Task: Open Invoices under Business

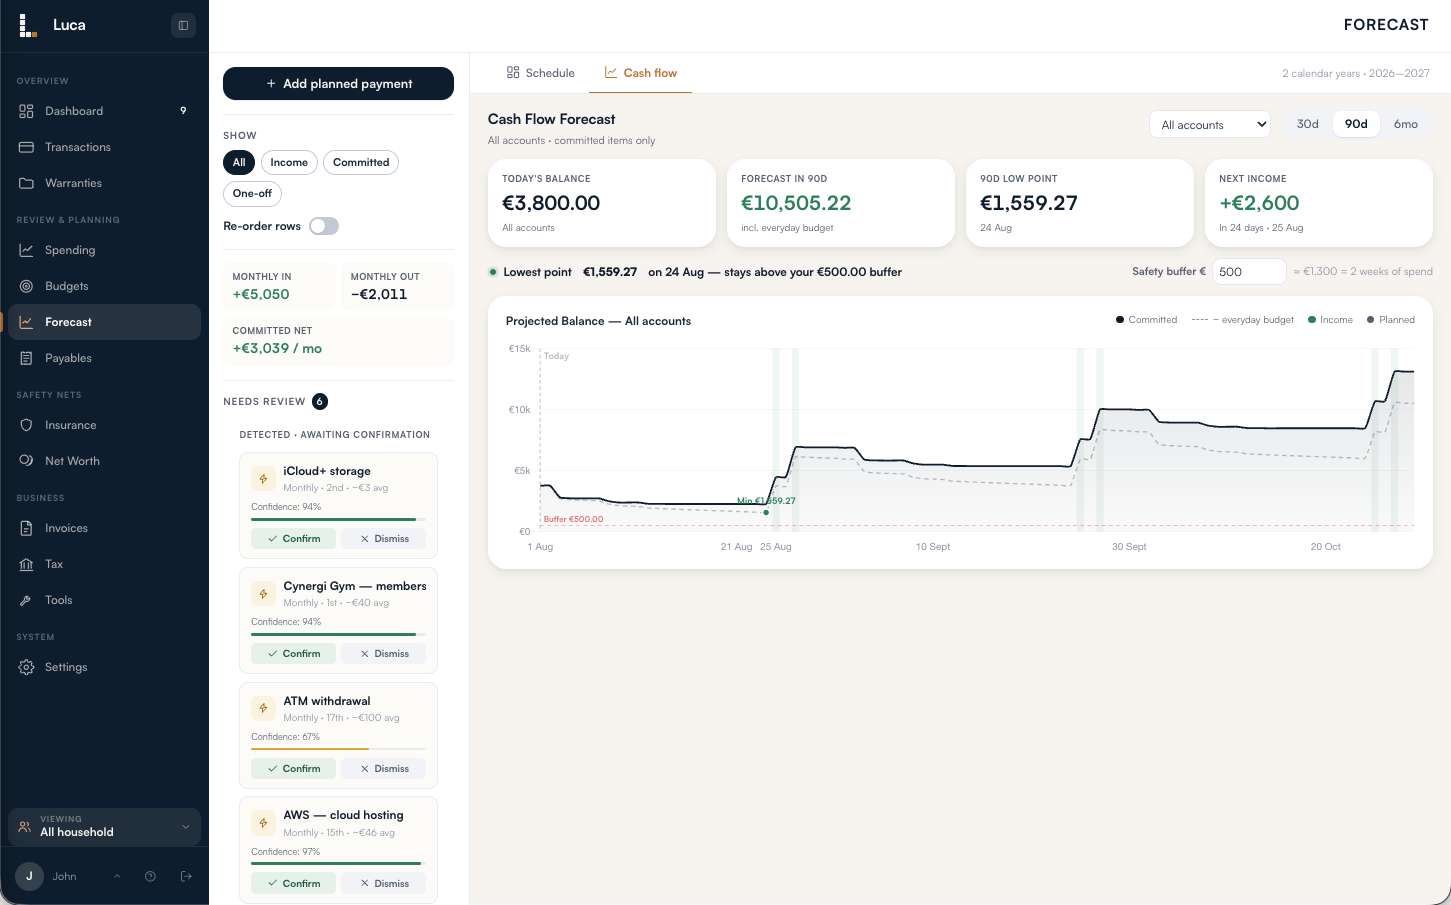Action: 104,528
